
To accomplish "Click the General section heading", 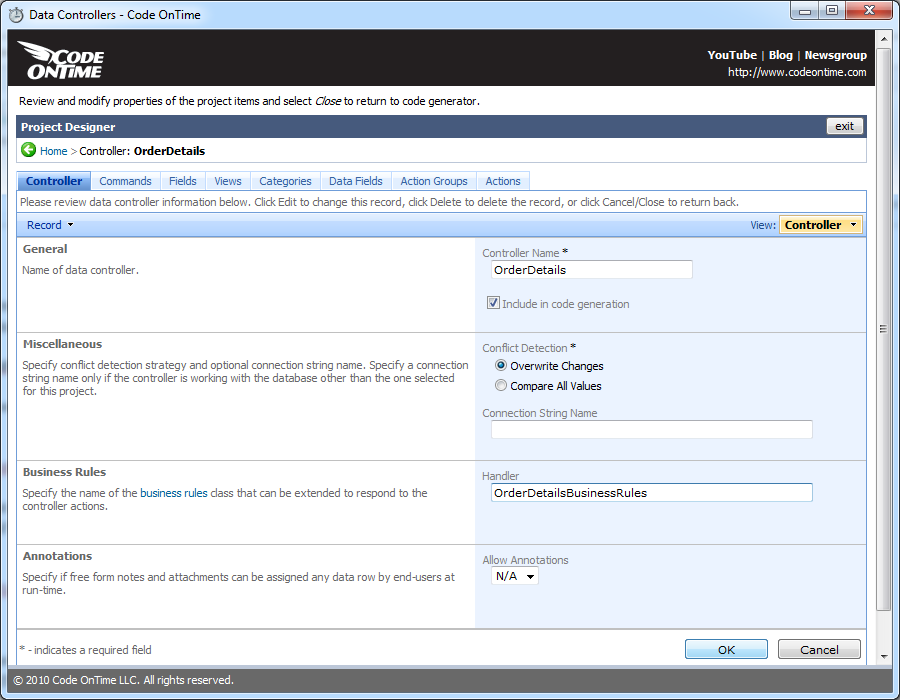I will pos(45,249).
